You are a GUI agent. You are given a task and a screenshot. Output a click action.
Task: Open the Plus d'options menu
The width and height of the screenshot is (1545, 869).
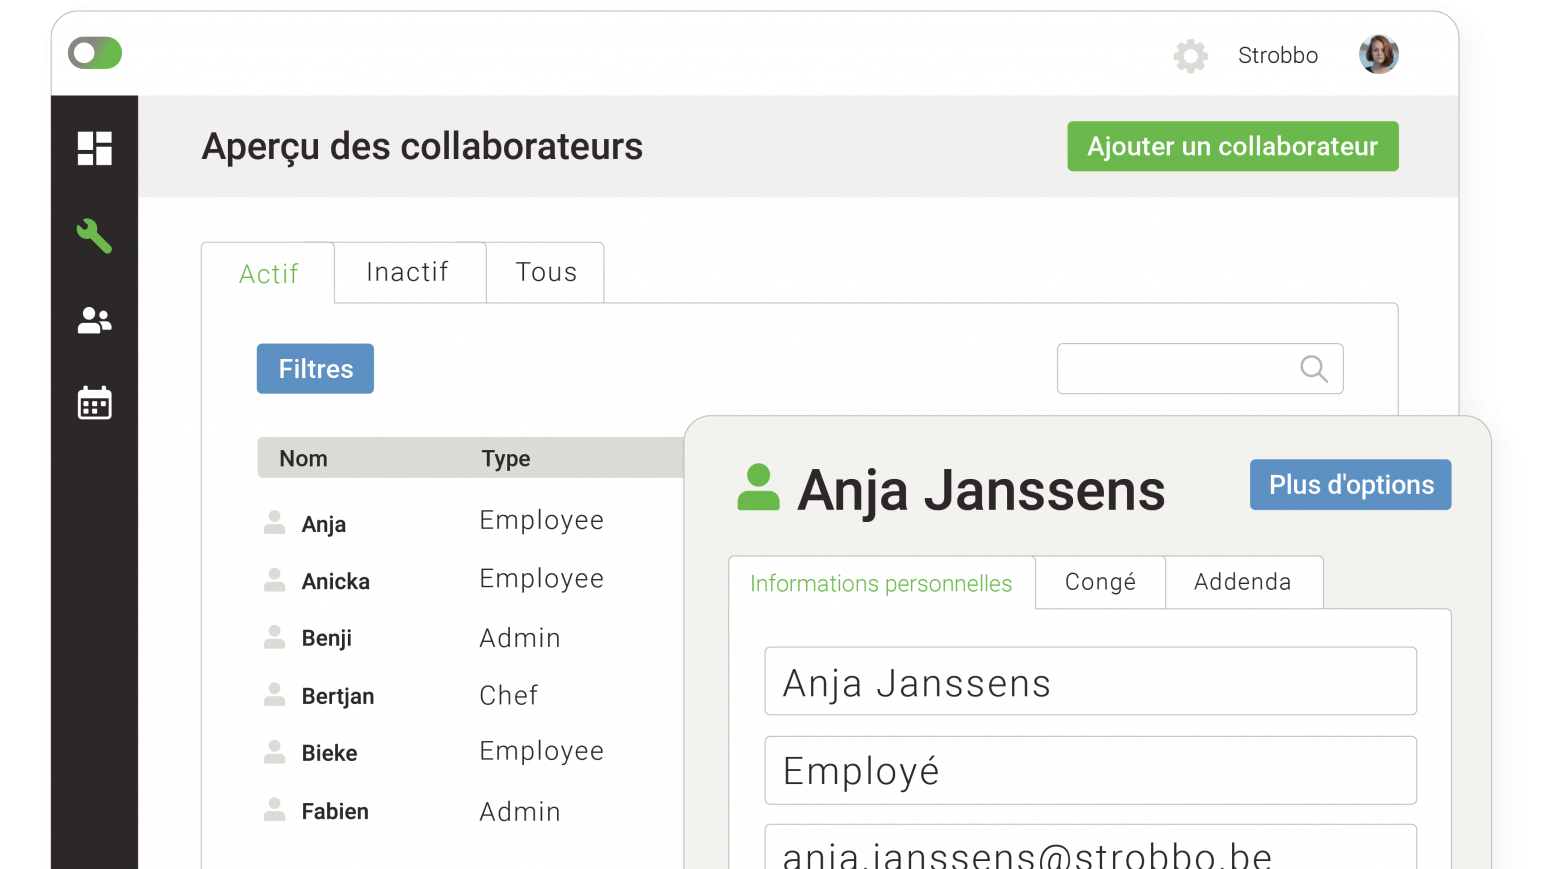[1350, 485]
